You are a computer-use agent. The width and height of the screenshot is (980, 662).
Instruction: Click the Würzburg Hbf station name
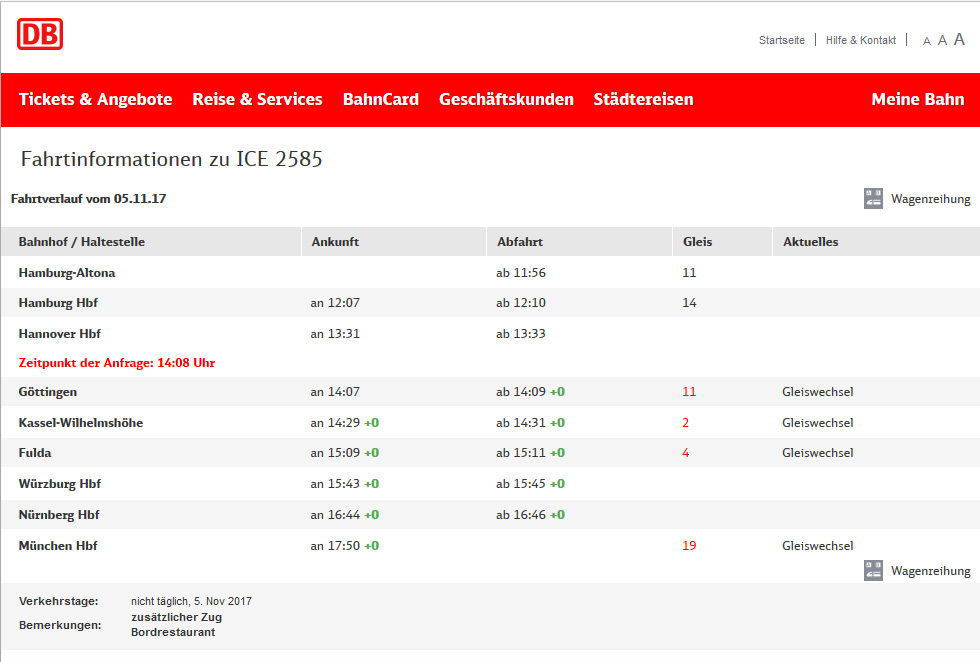click(x=60, y=484)
